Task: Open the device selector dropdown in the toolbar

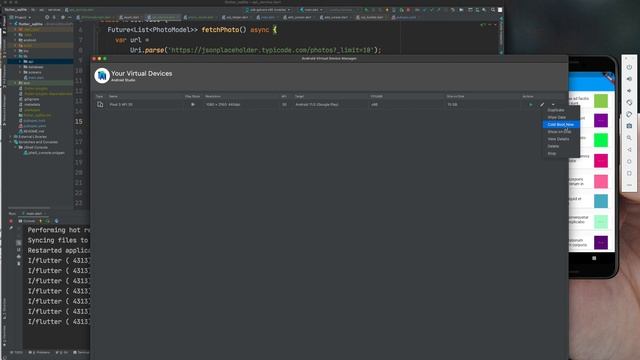Action: coord(268,10)
